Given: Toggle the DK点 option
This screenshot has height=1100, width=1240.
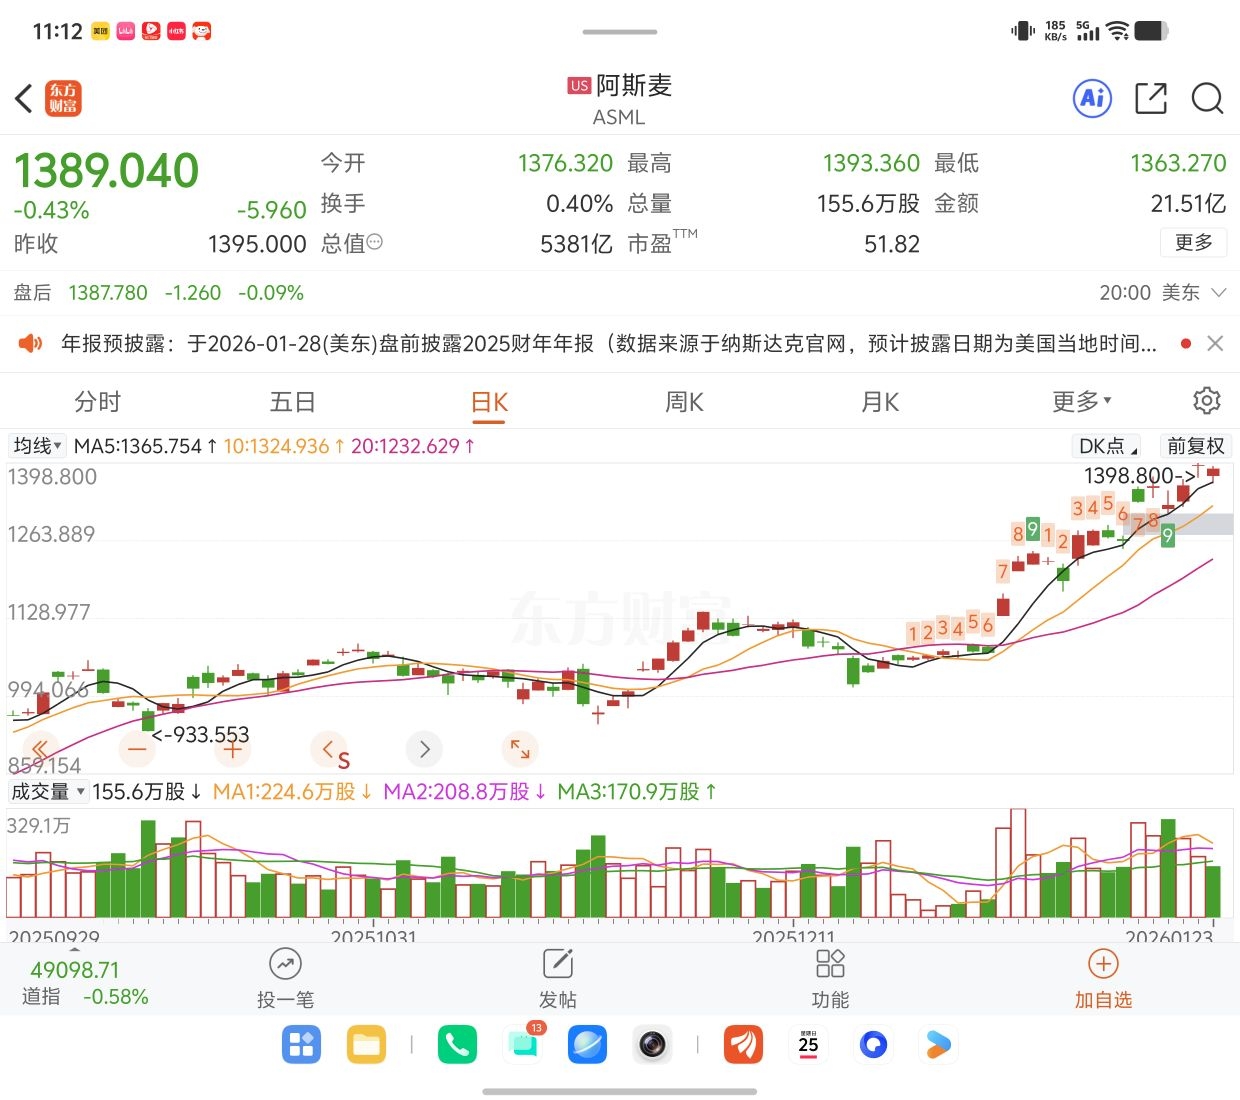Looking at the screenshot, I should tap(1108, 446).
